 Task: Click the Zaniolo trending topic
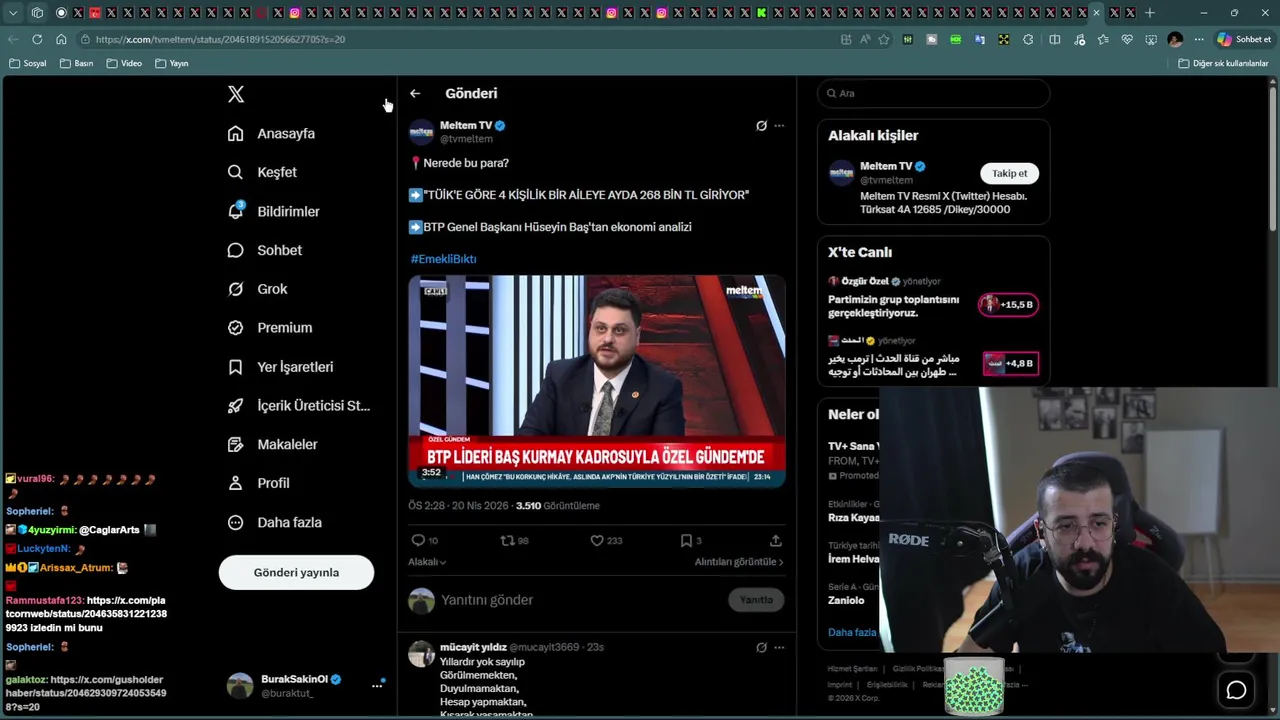[846, 600]
